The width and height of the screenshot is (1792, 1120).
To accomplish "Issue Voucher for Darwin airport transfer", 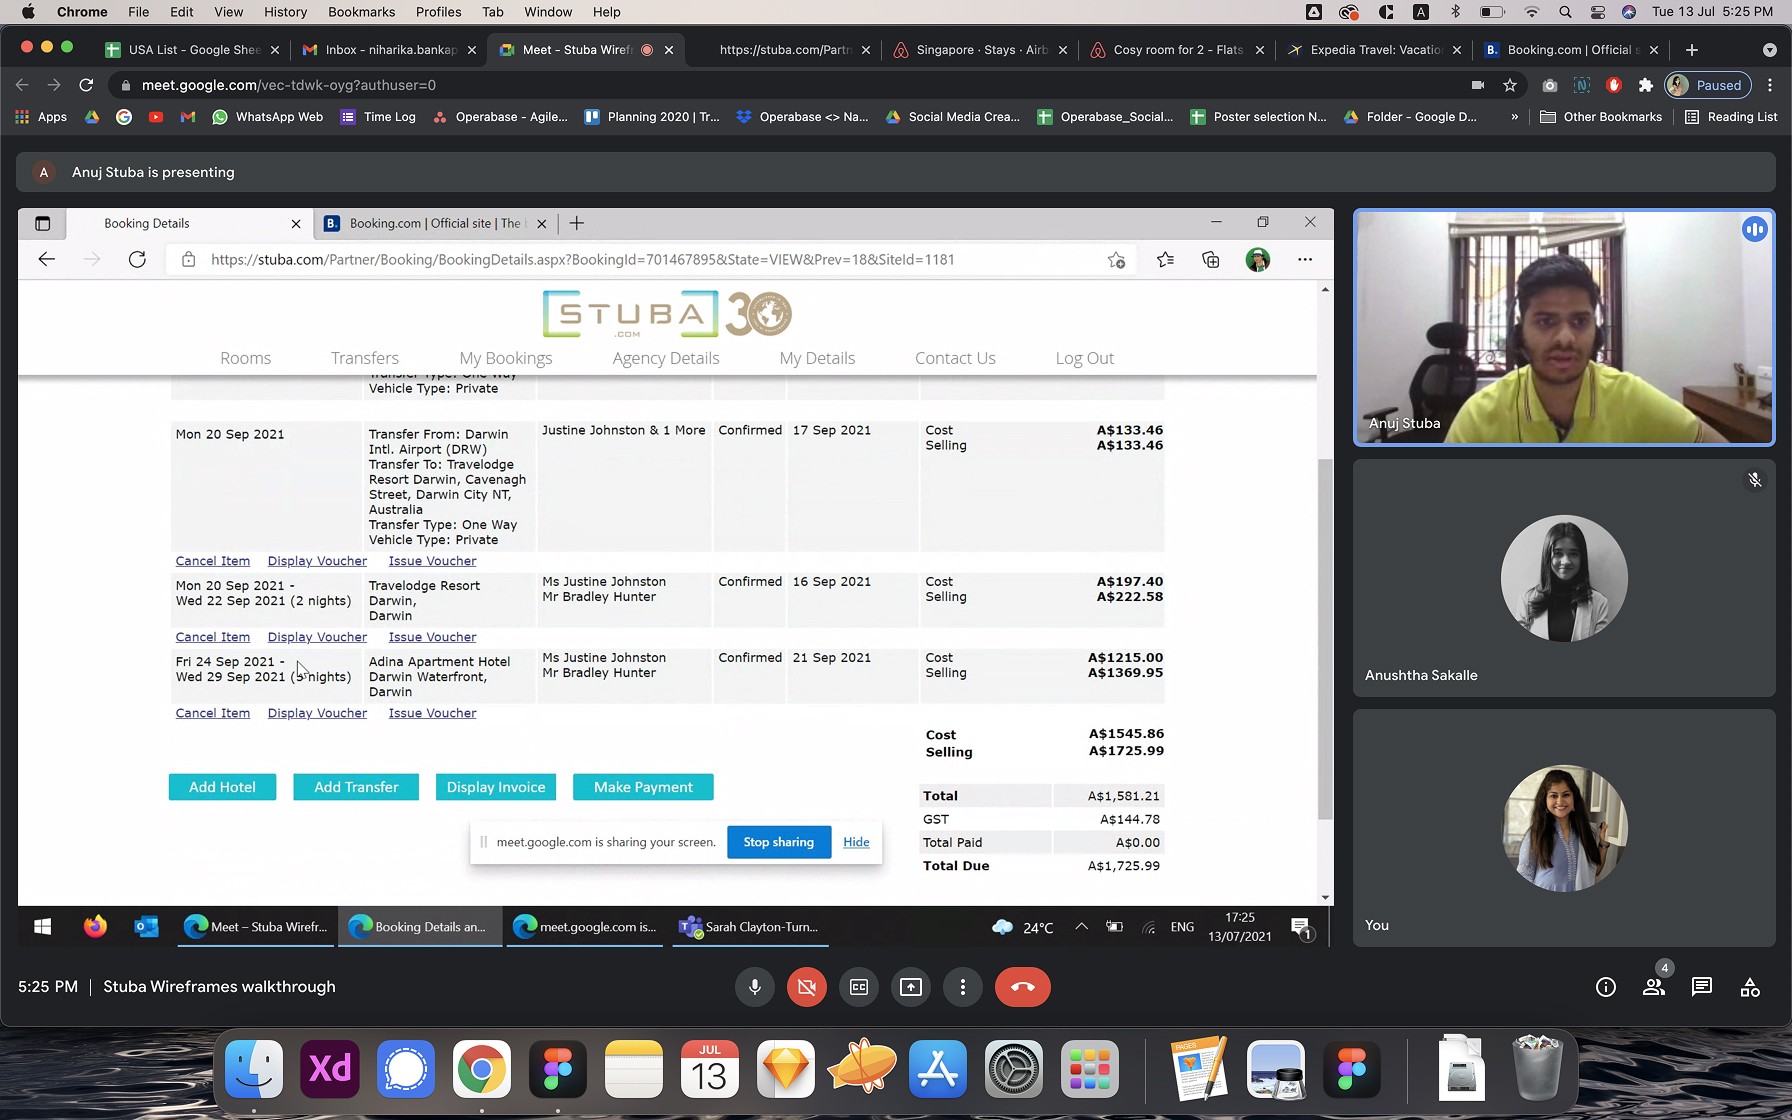I will [432, 561].
